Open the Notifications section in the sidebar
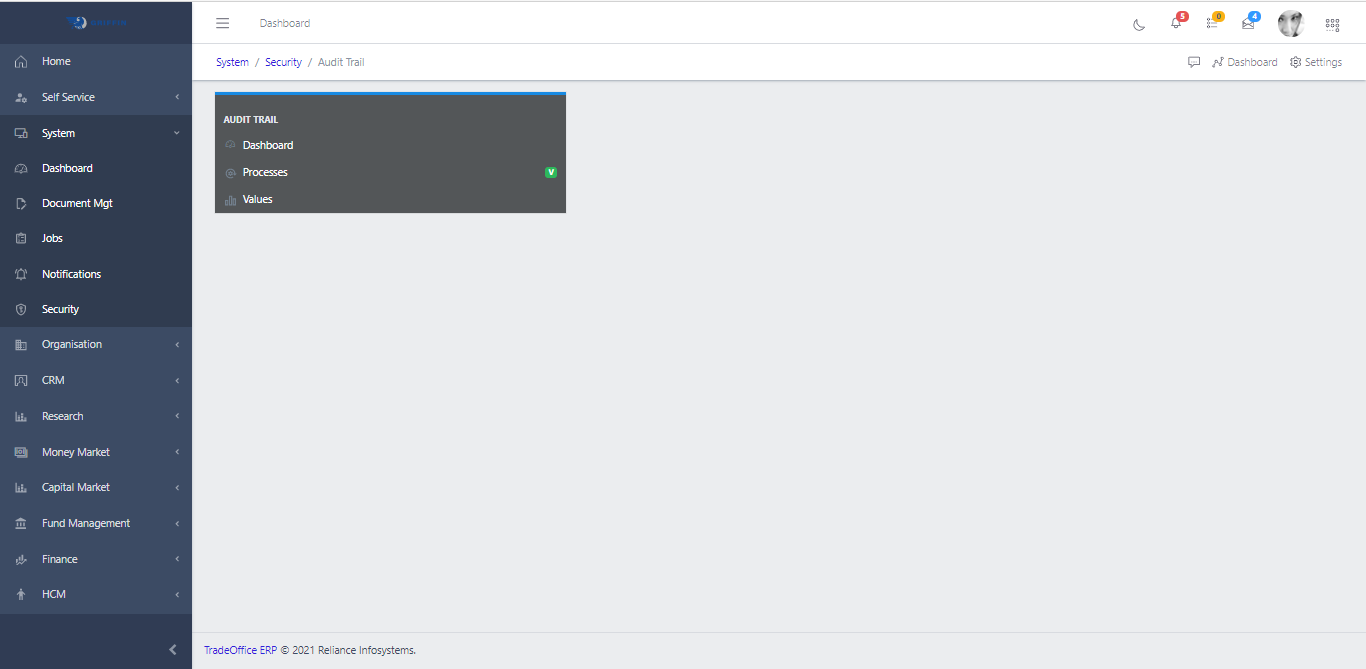The height and width of the screenshot is (669, 1366). (x=71, y=273)
